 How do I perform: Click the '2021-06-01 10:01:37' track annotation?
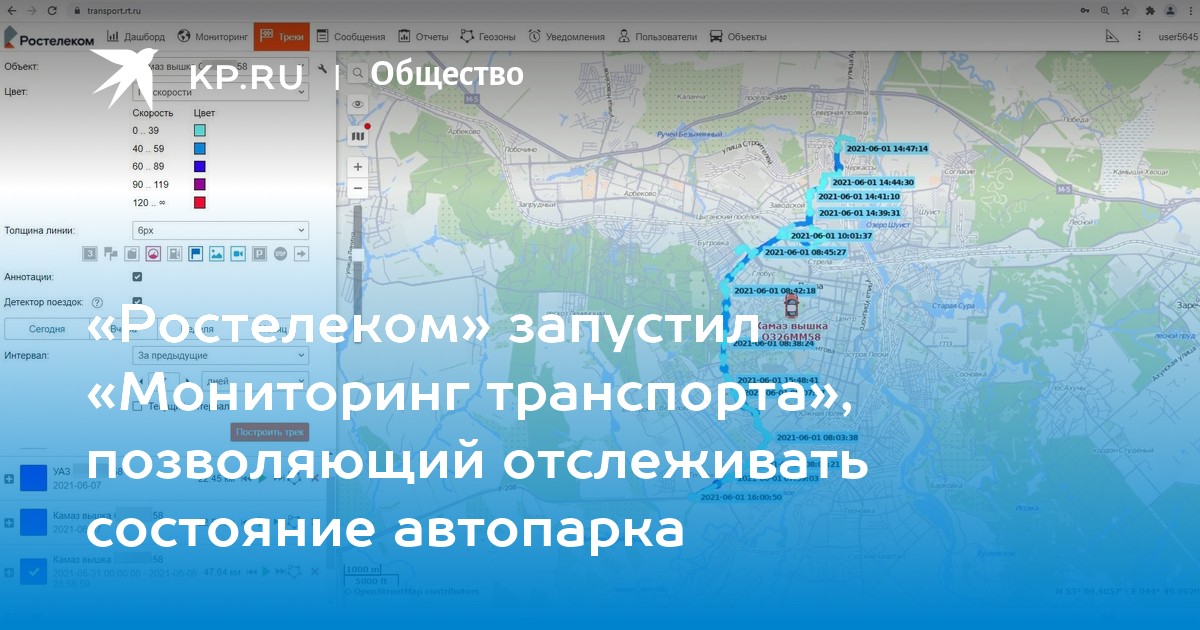pos(831,236)
